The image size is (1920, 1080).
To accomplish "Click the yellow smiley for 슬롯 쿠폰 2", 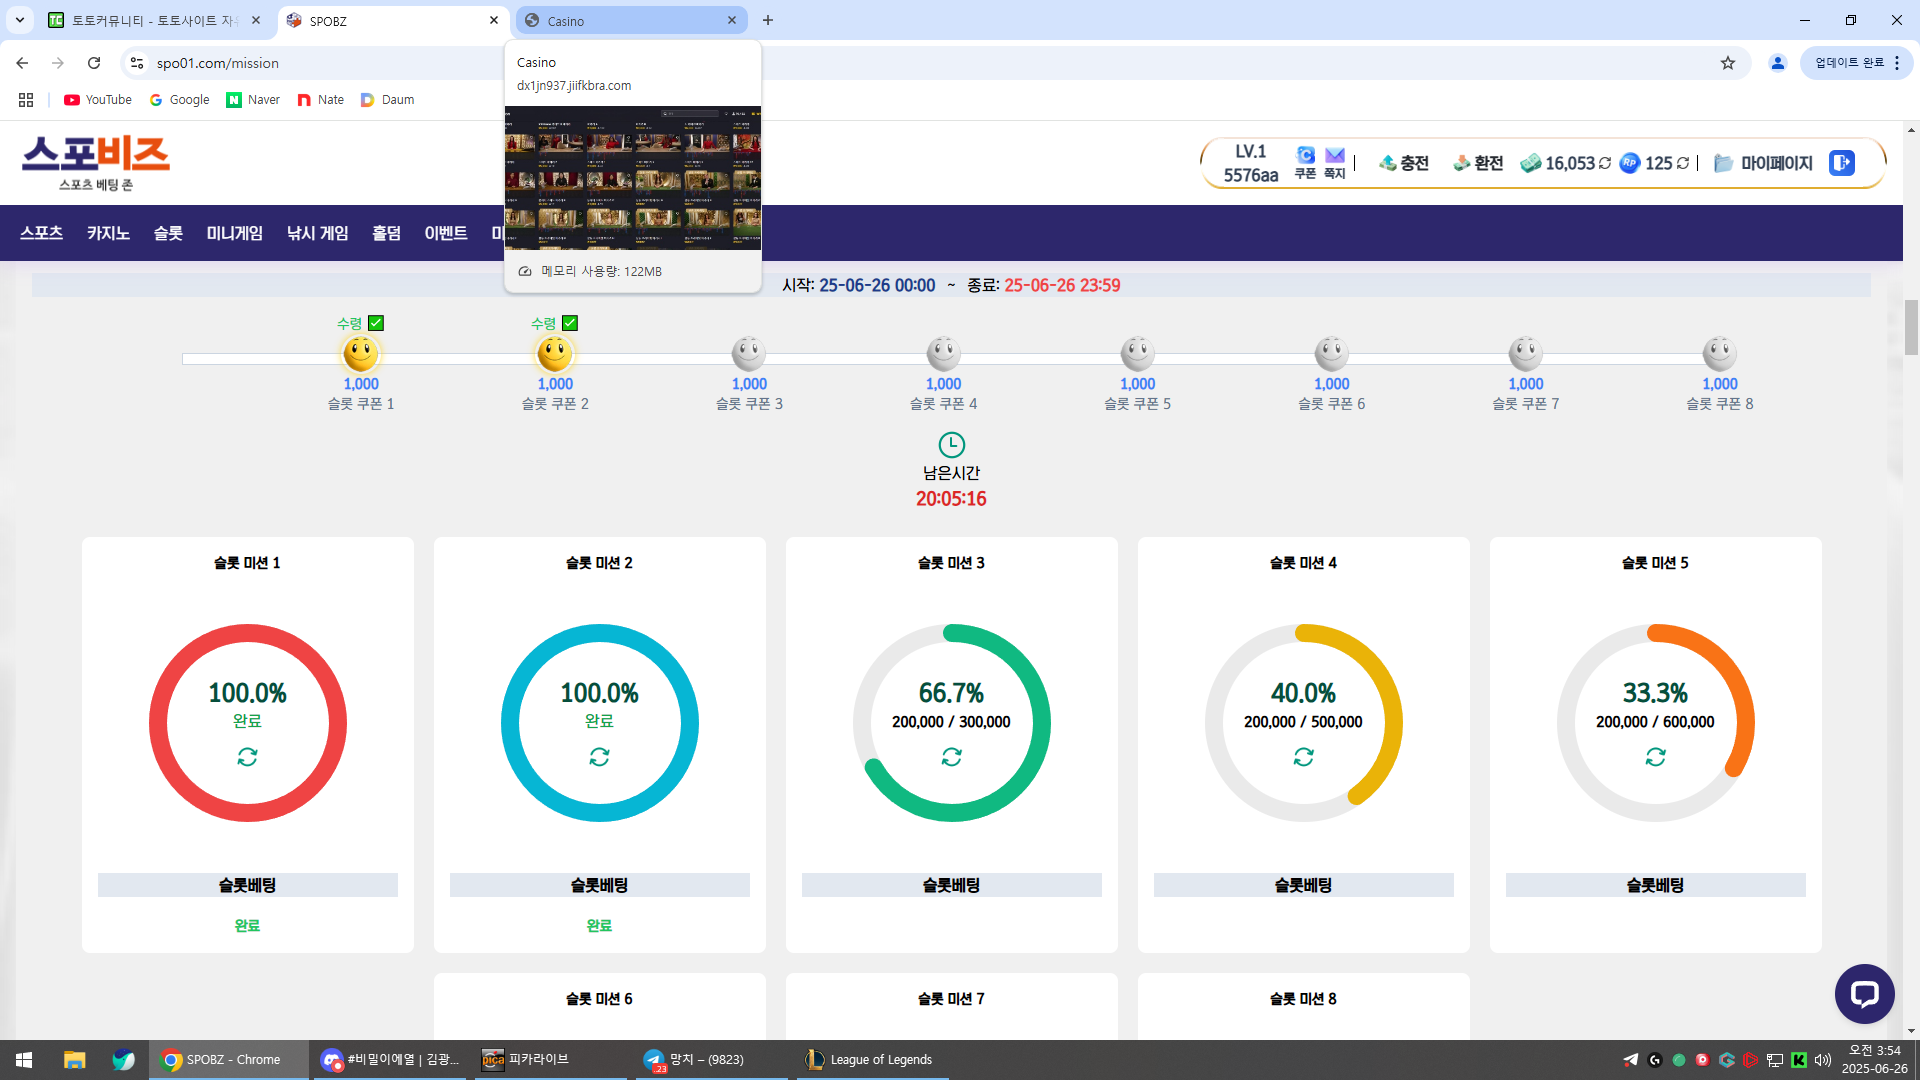I will [555, 353].
